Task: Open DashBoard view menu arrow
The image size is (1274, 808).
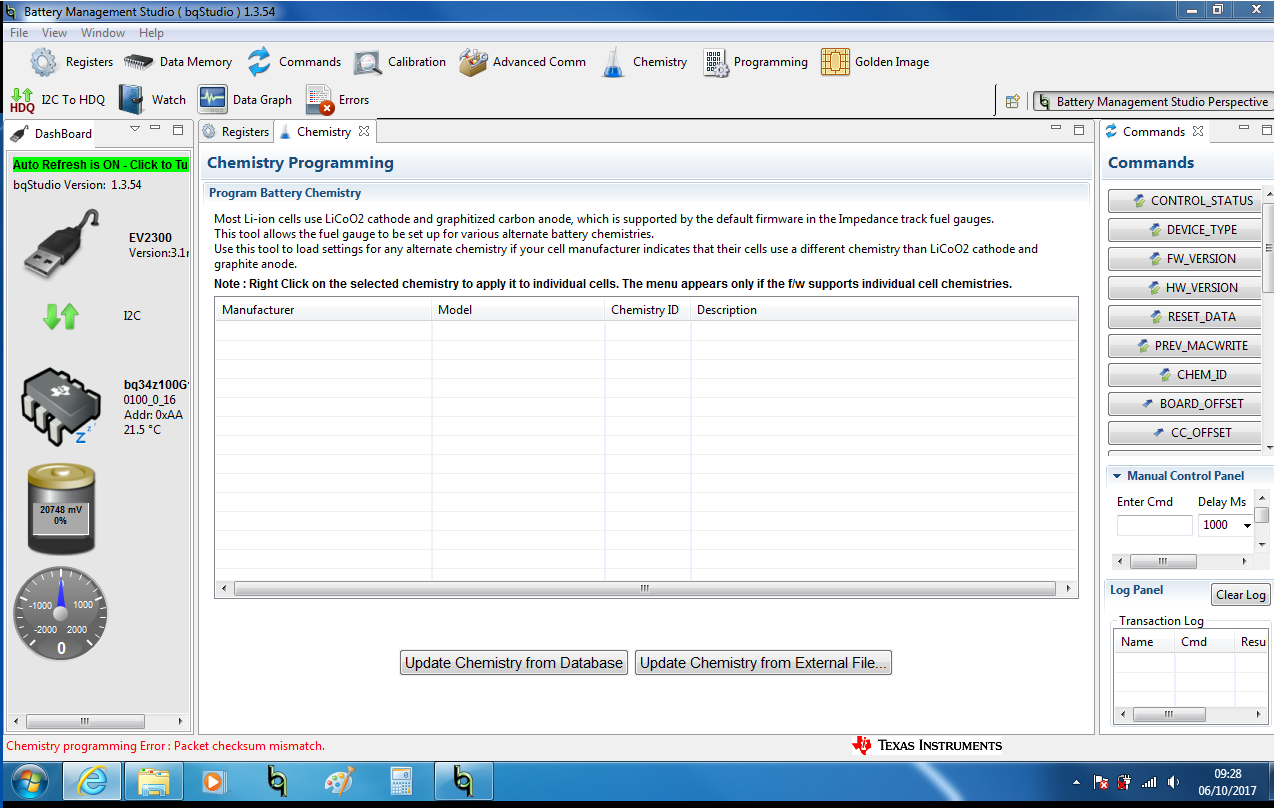Action: point(135,129)
